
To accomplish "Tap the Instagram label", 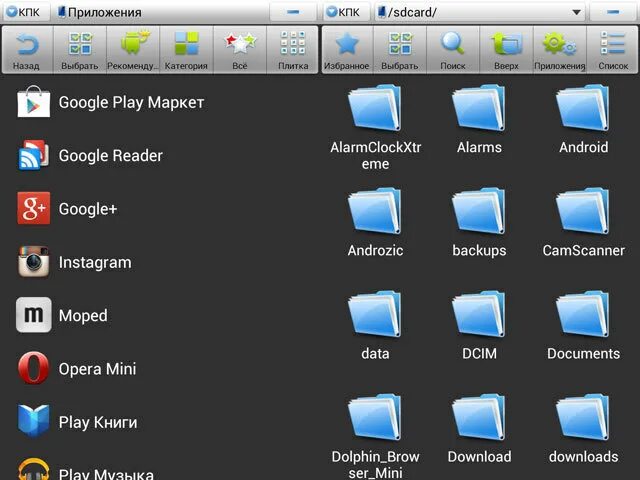I will coord(95,262).
